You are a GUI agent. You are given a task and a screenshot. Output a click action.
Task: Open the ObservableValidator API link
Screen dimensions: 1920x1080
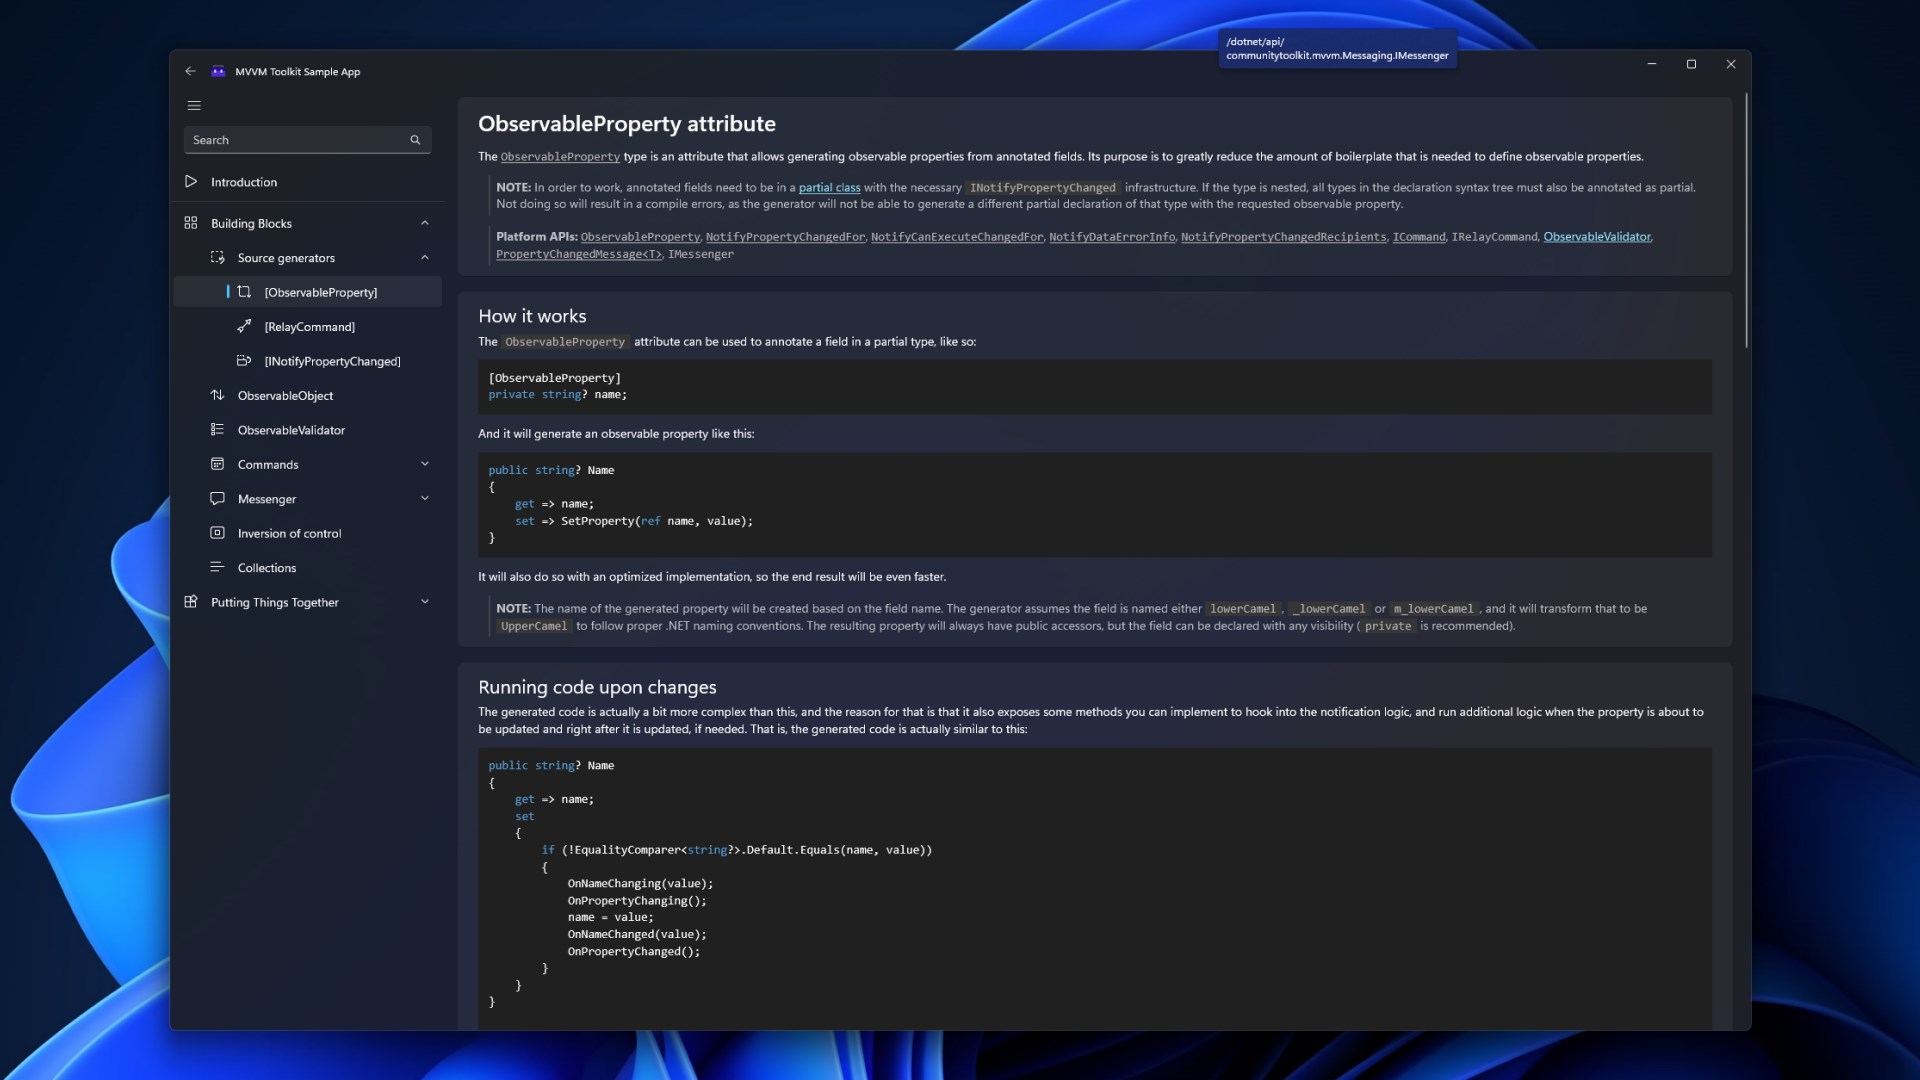[1596, 237]
